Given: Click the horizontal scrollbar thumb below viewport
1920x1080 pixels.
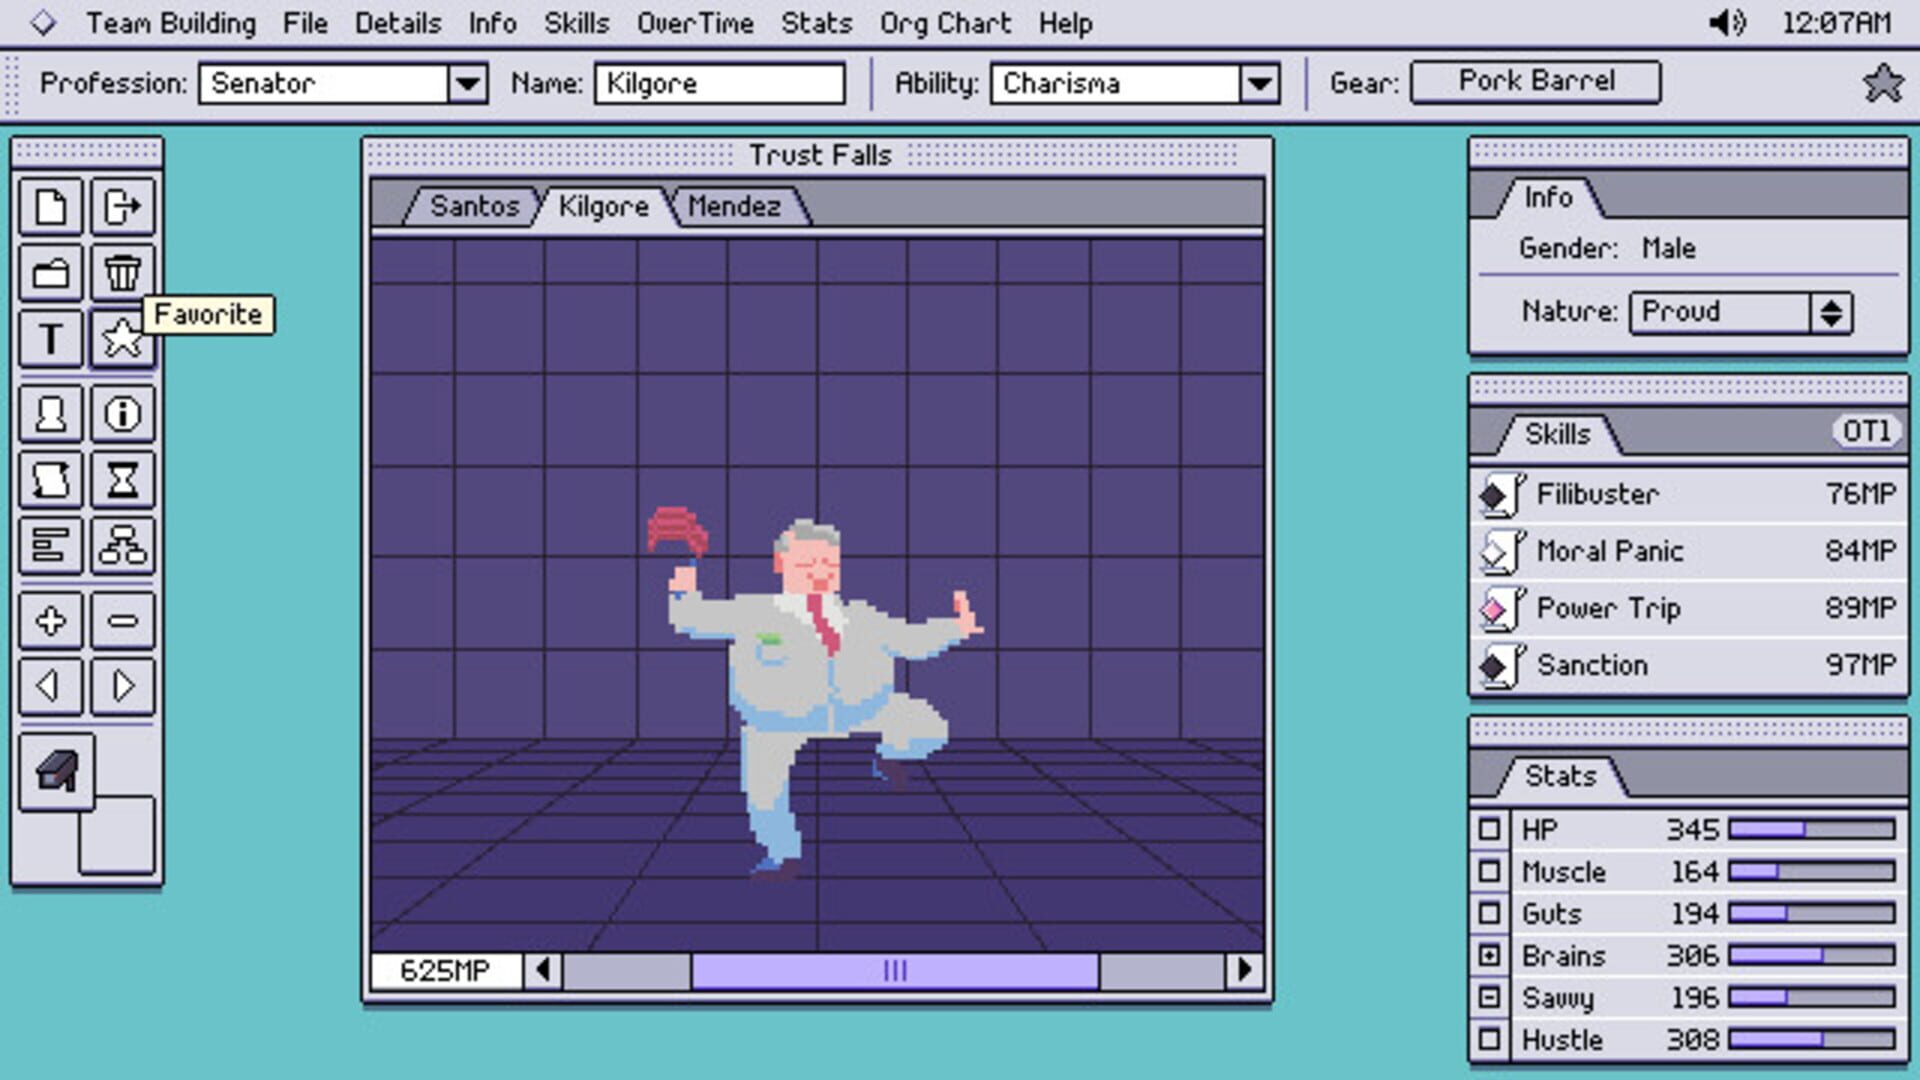Looking at the screenshot, I should 894,970.
